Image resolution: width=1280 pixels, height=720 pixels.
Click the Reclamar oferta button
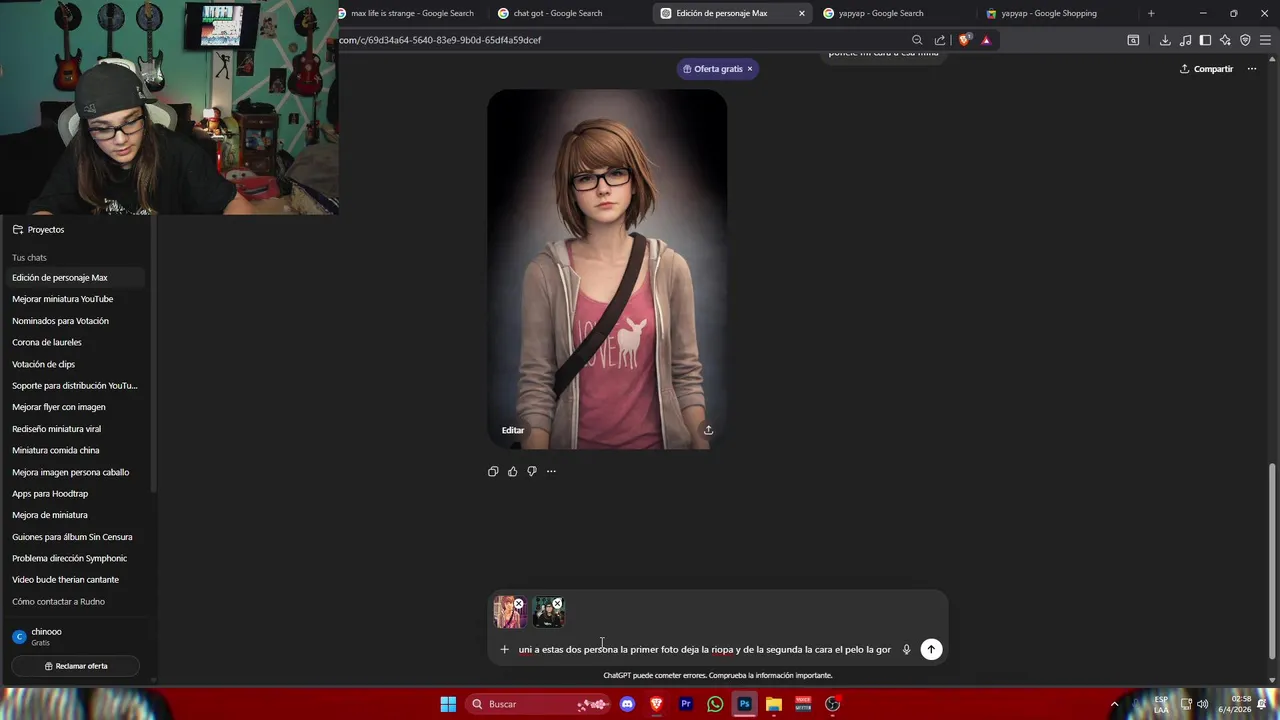tap(76, 666)
